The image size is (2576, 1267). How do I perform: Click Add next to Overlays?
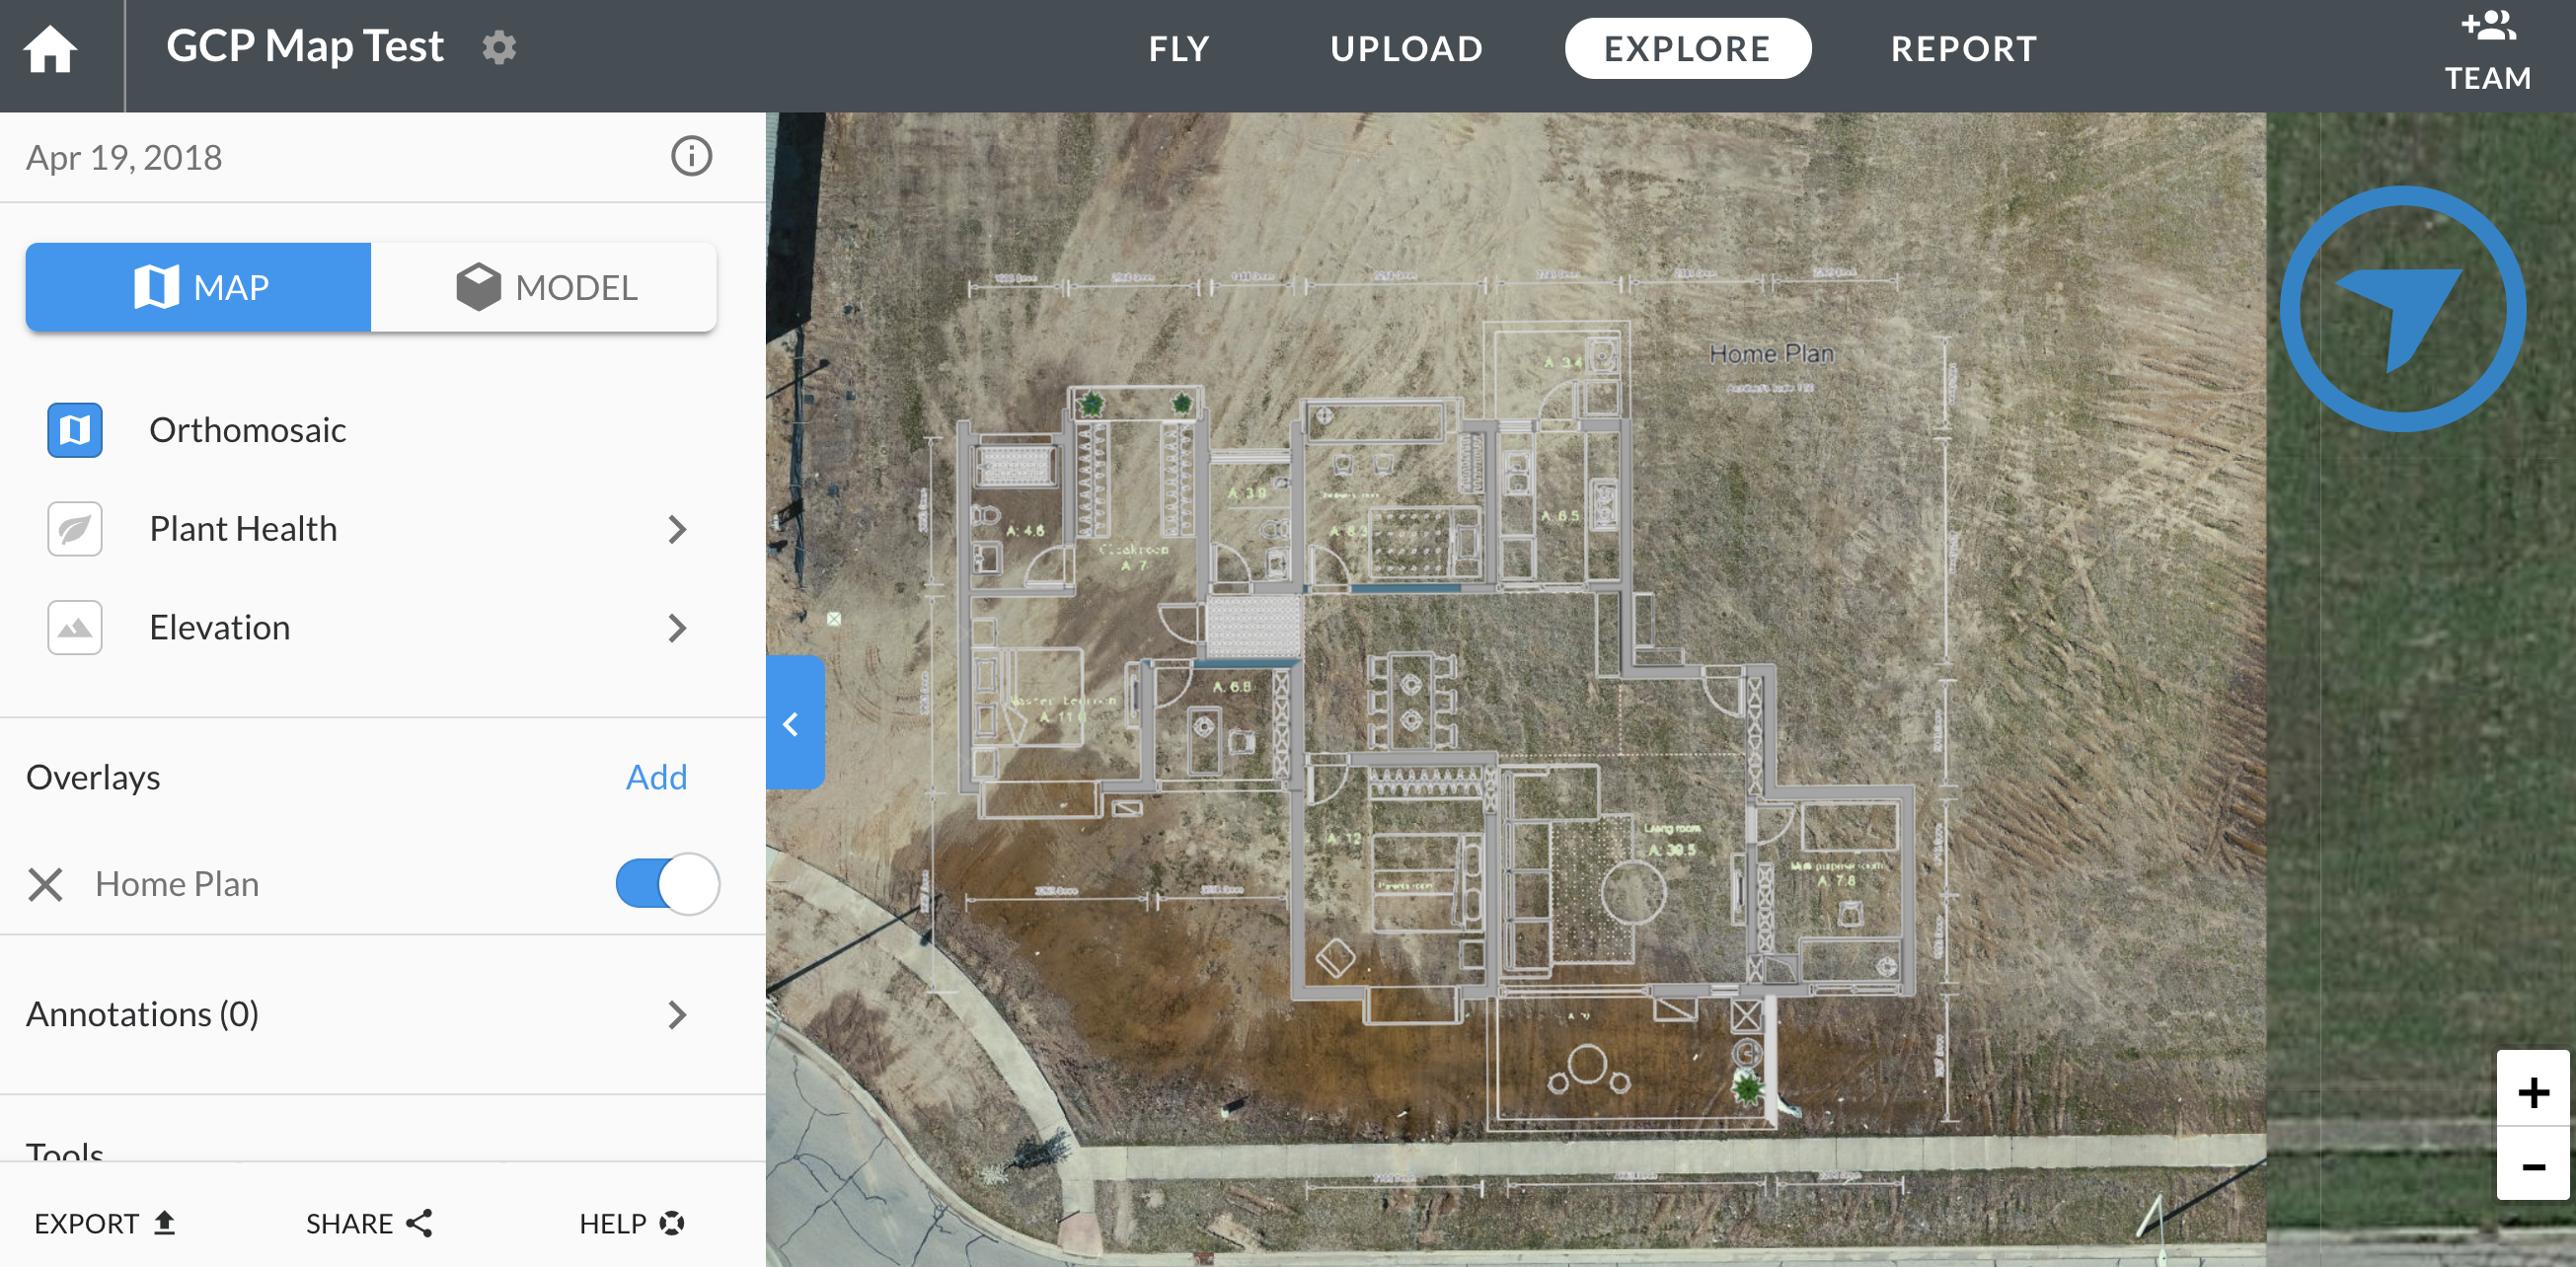click(x=656, y=777)
